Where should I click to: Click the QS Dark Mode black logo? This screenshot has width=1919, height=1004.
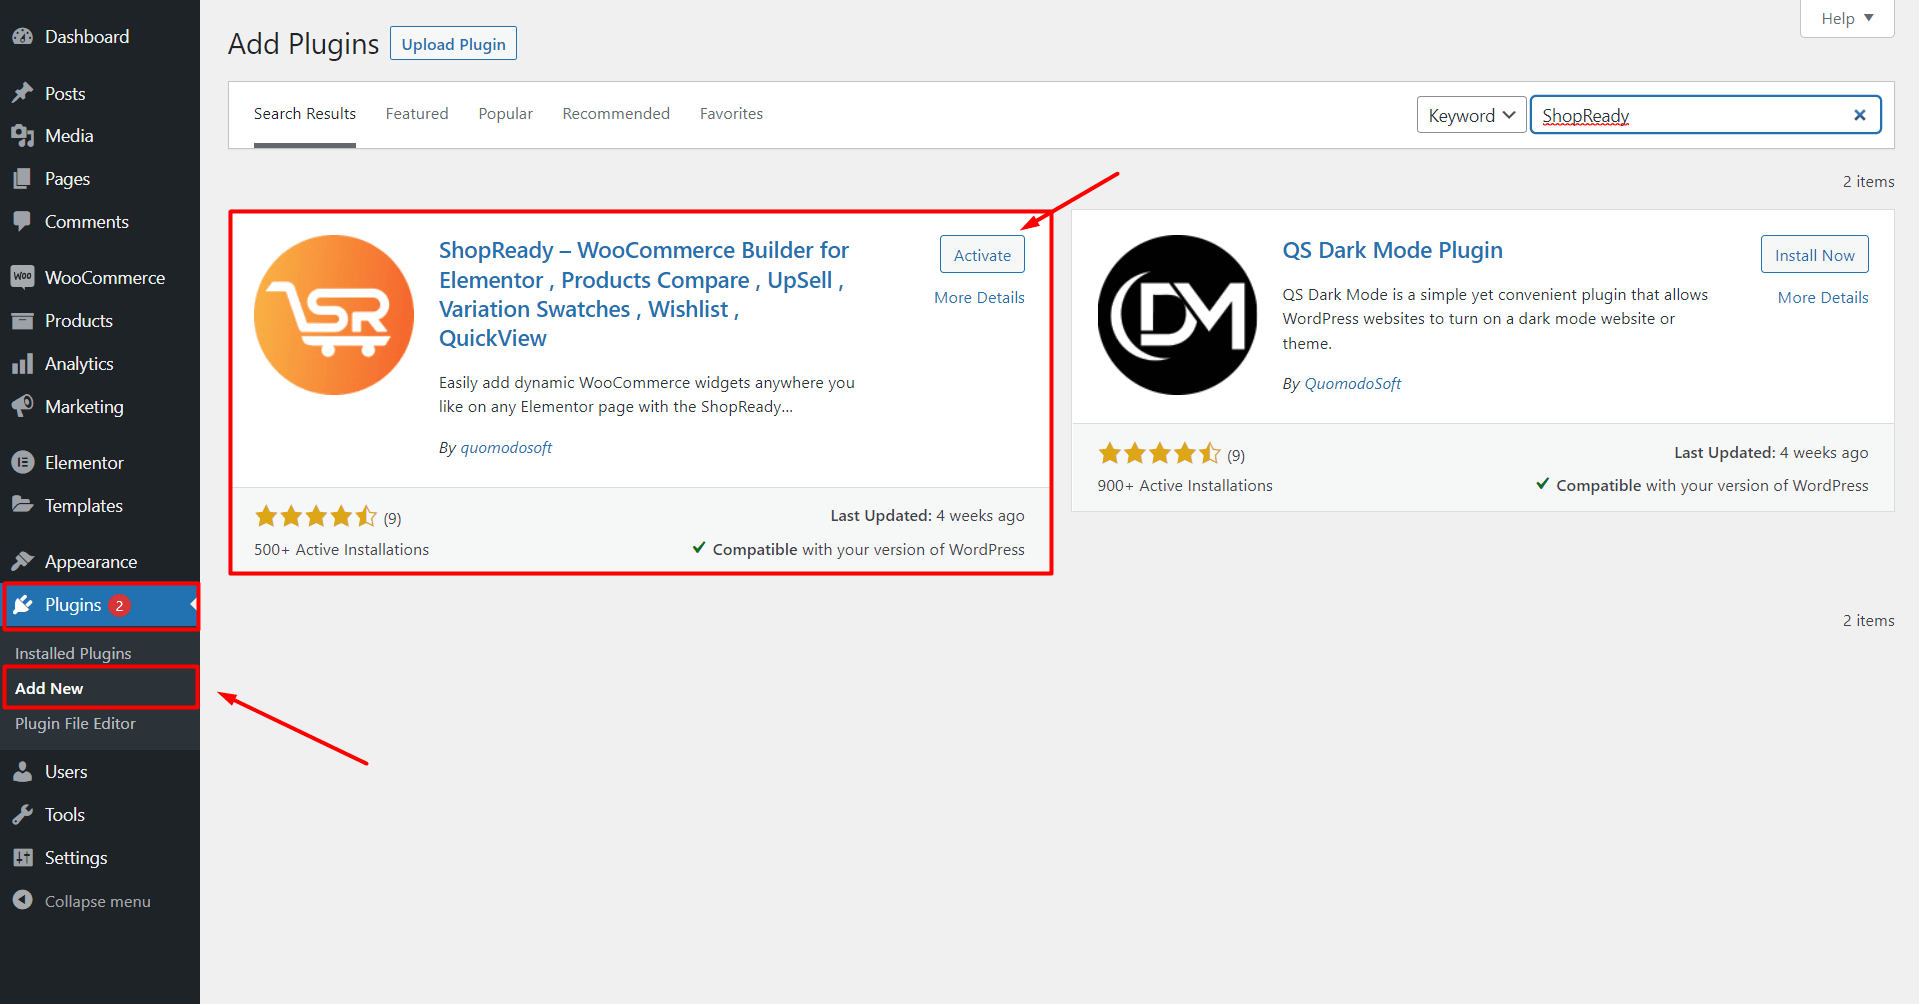(1177, 315)
